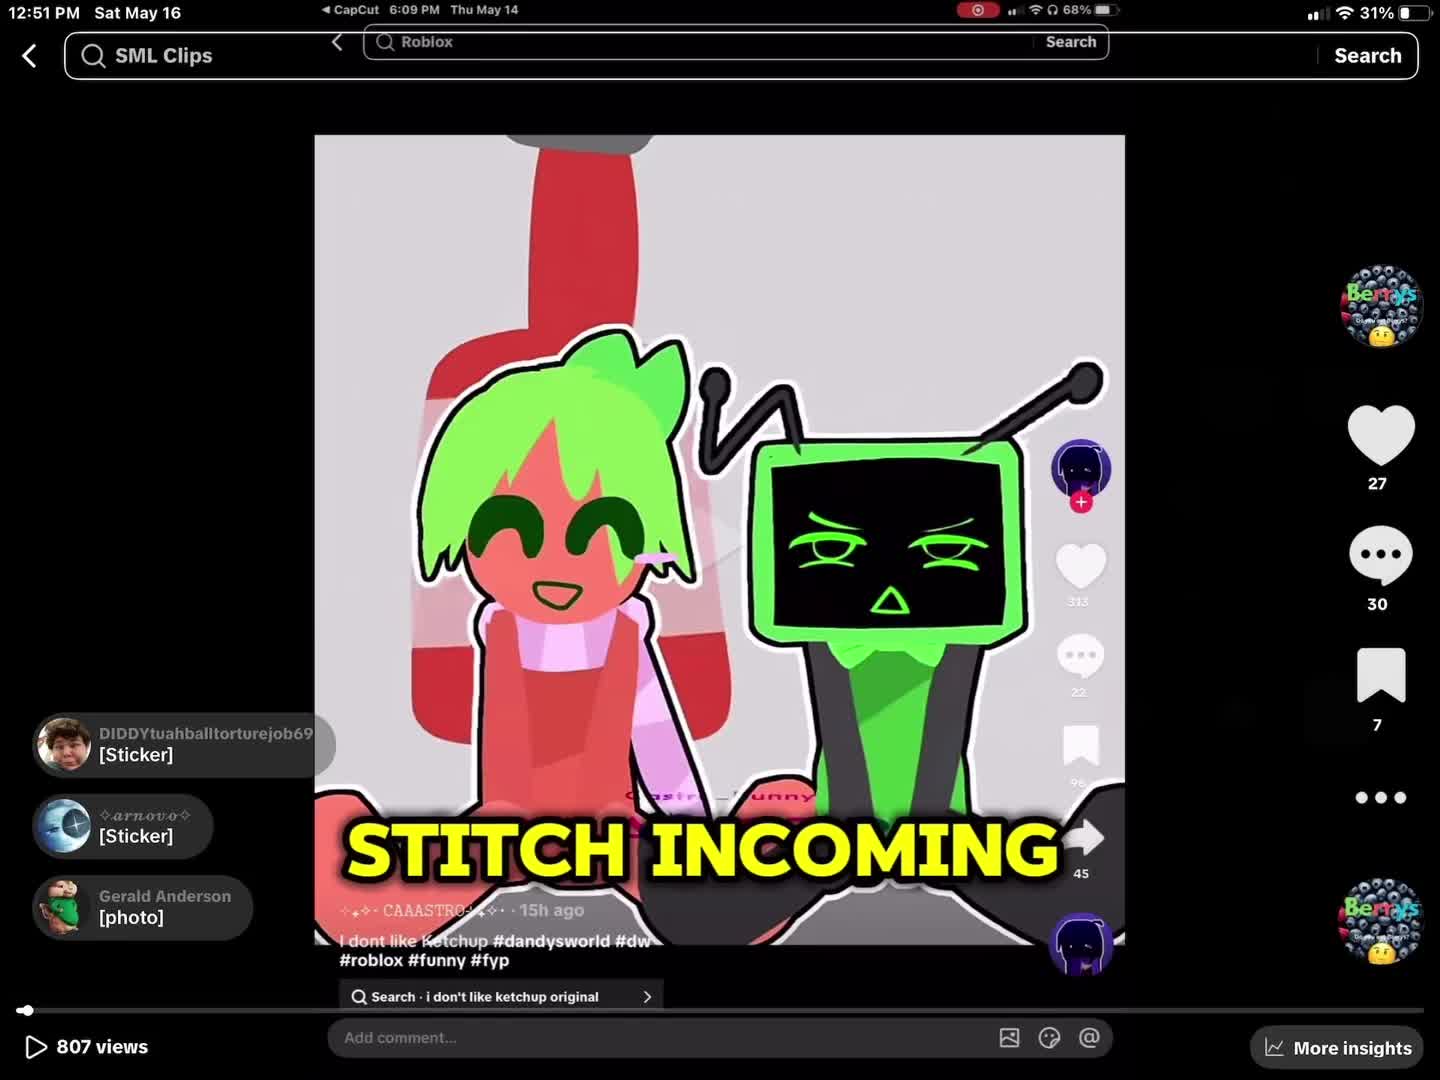Focus the Add comment field
The height and width of the screenshot is (1080, 1440).
(660, 1038)
